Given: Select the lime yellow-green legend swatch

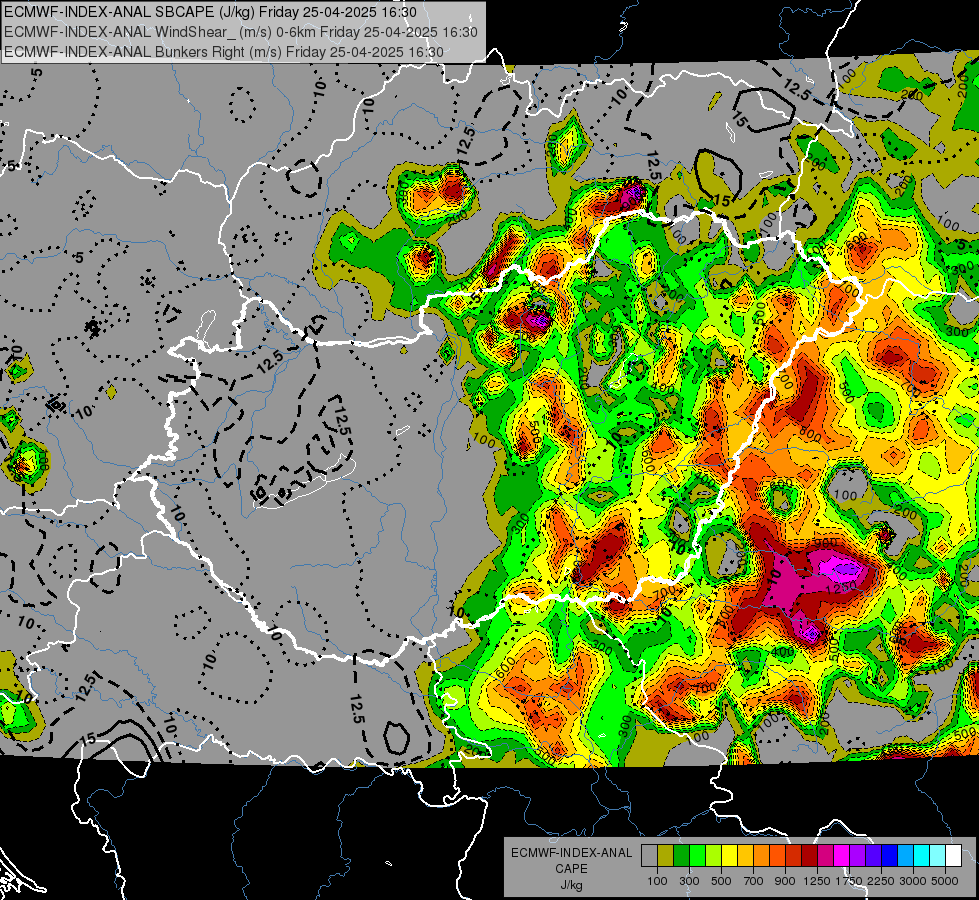Looking at the screenshot, I should [713, 856].
